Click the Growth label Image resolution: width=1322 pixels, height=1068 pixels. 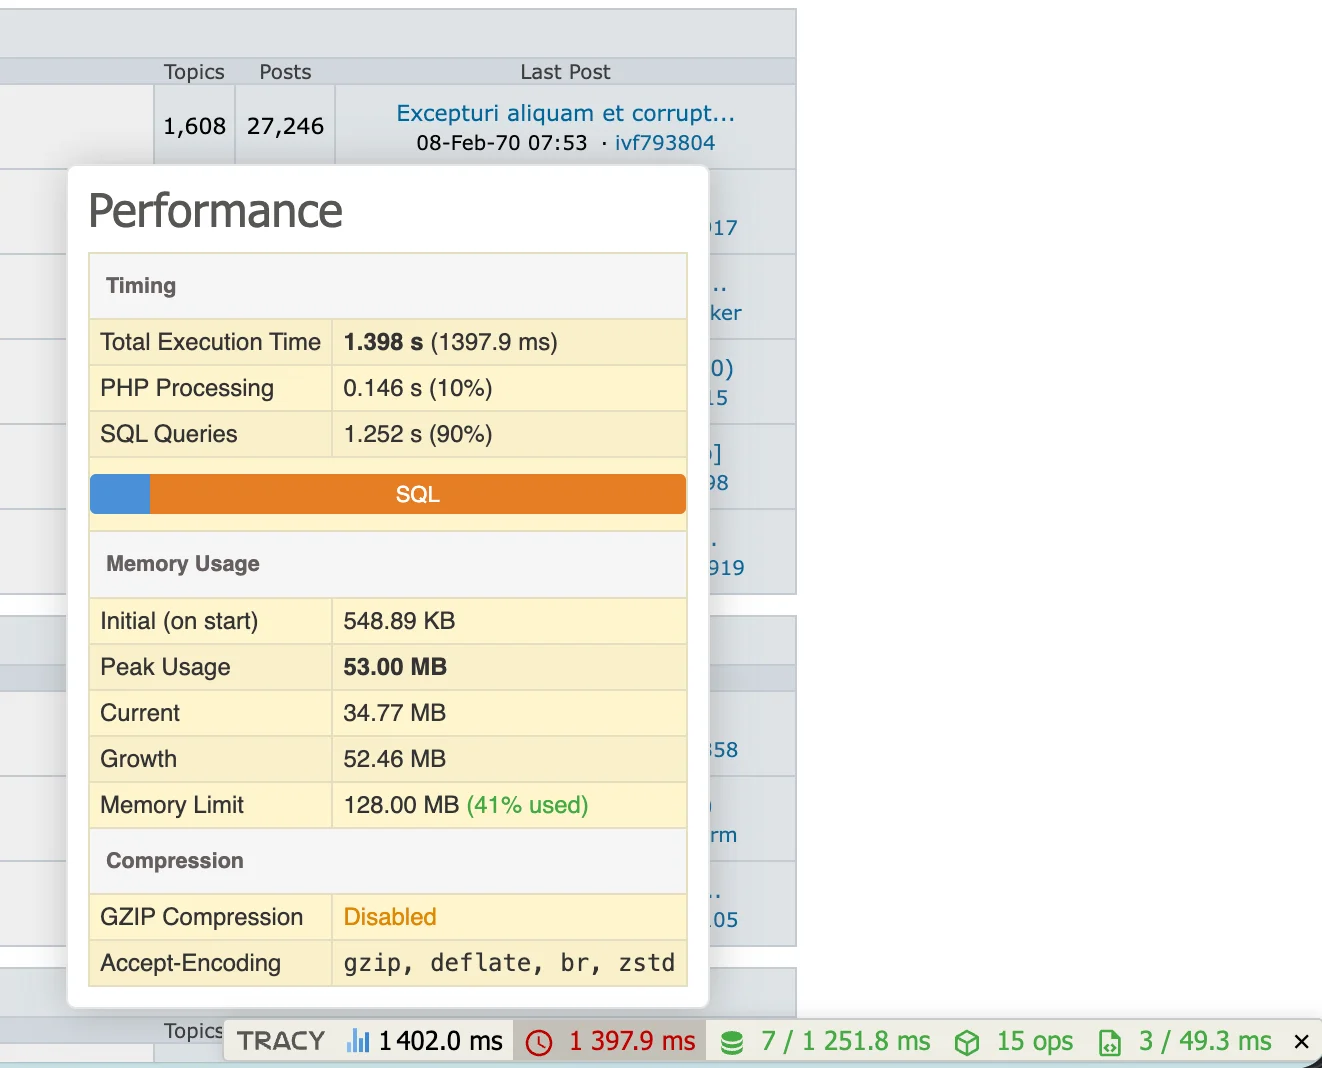(x=138, y=759)
